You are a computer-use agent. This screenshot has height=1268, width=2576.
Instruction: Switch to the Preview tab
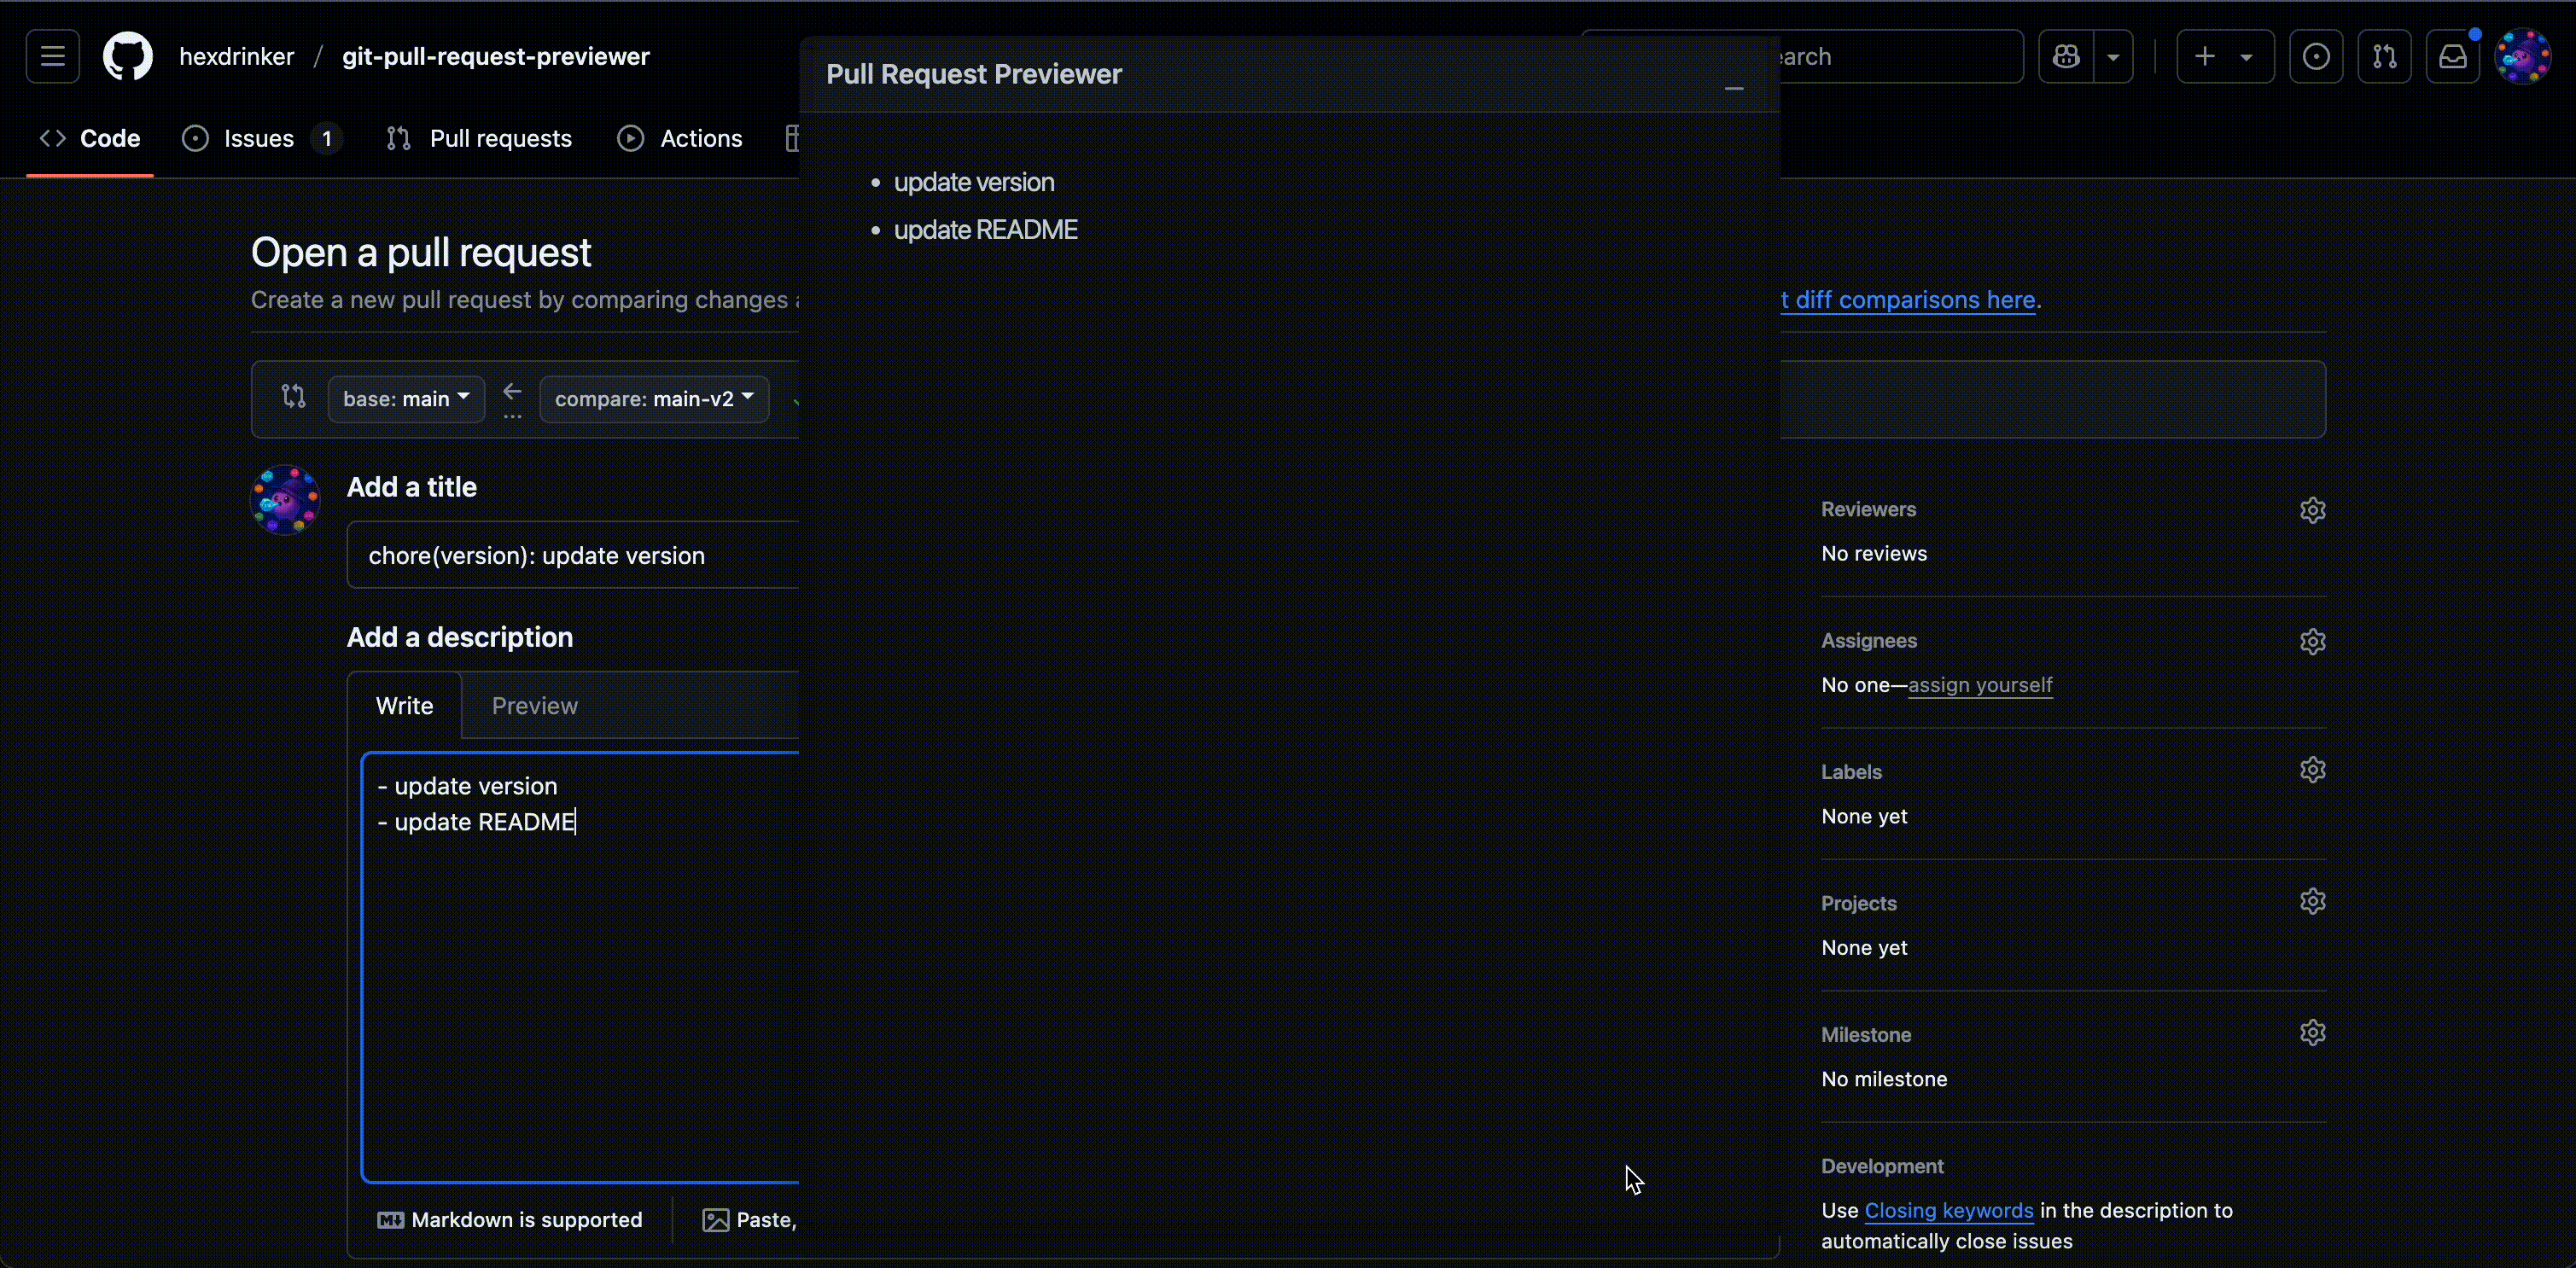point(534,706)
